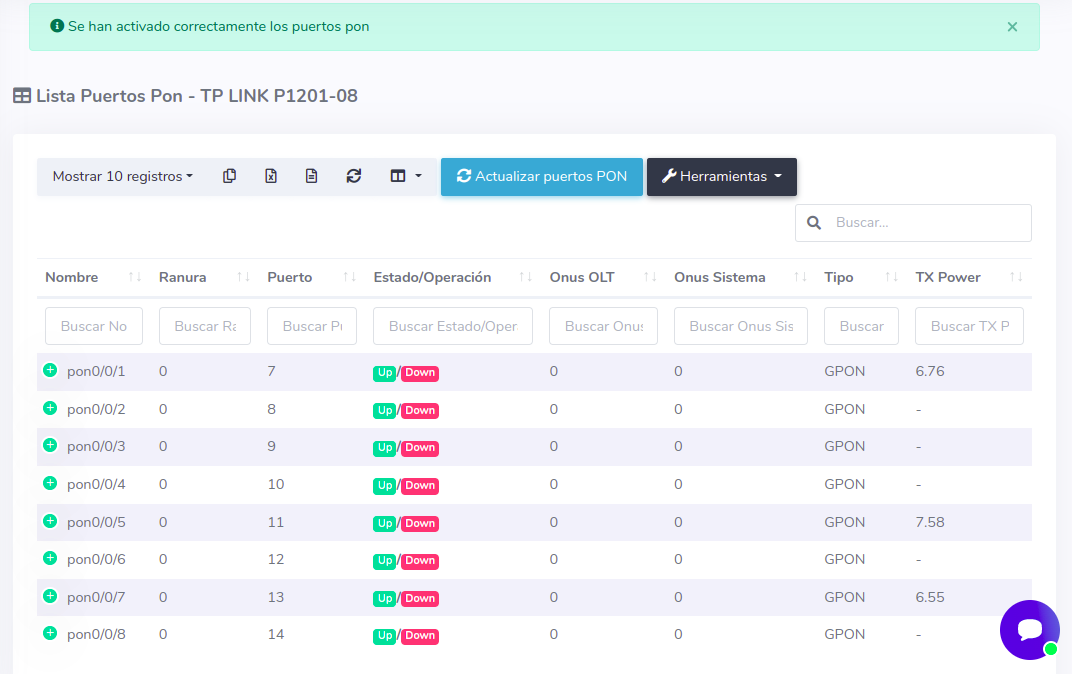The width and height of the screenshot is (1072, 674).
Task: Click Actualizar puertos PON button
Action: 541,176
